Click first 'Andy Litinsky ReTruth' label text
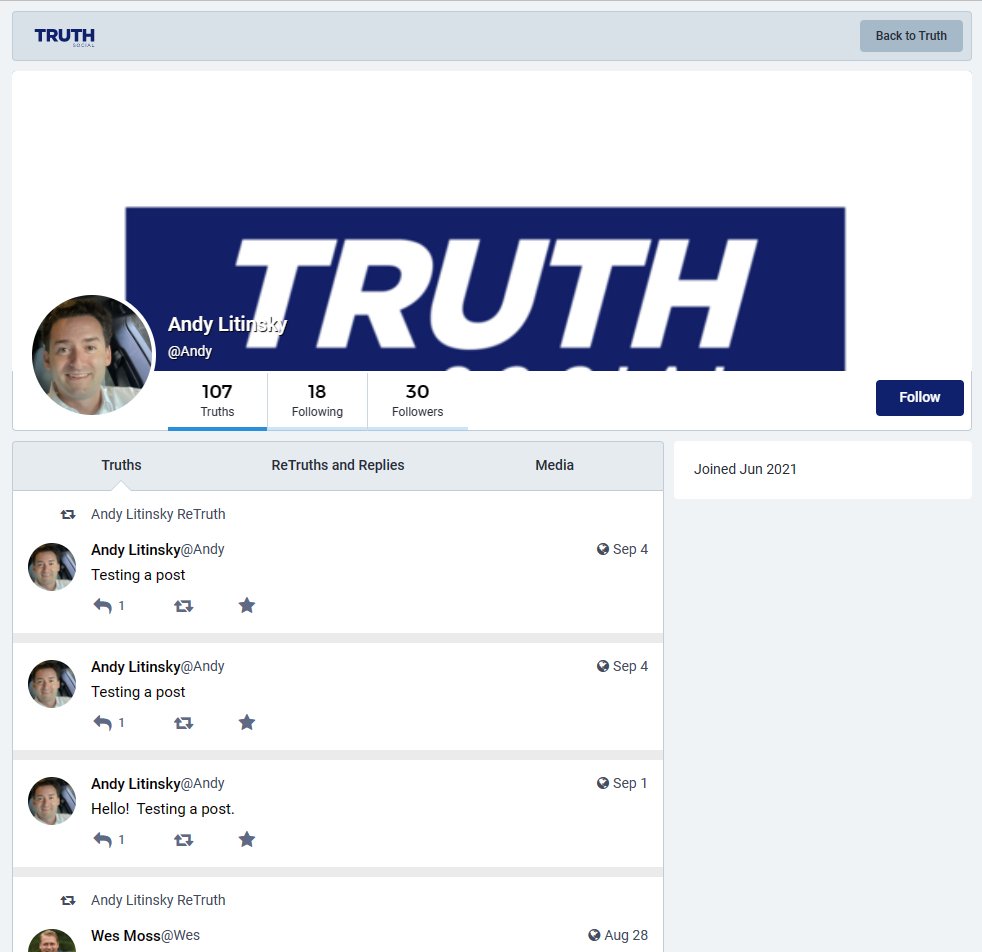 158,514
